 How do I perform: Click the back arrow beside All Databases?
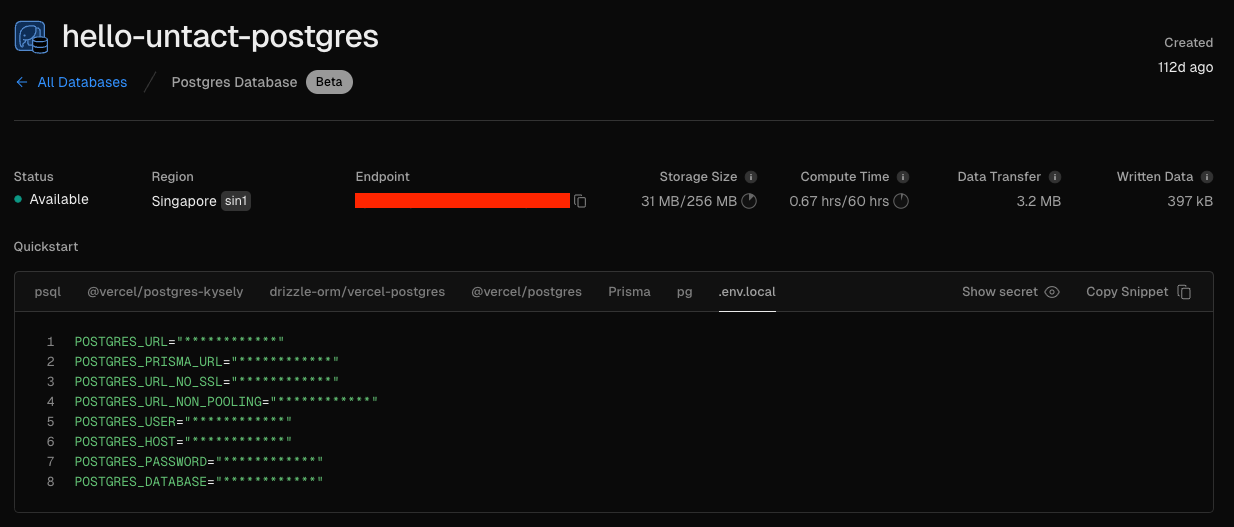click(x=22, y=82)
